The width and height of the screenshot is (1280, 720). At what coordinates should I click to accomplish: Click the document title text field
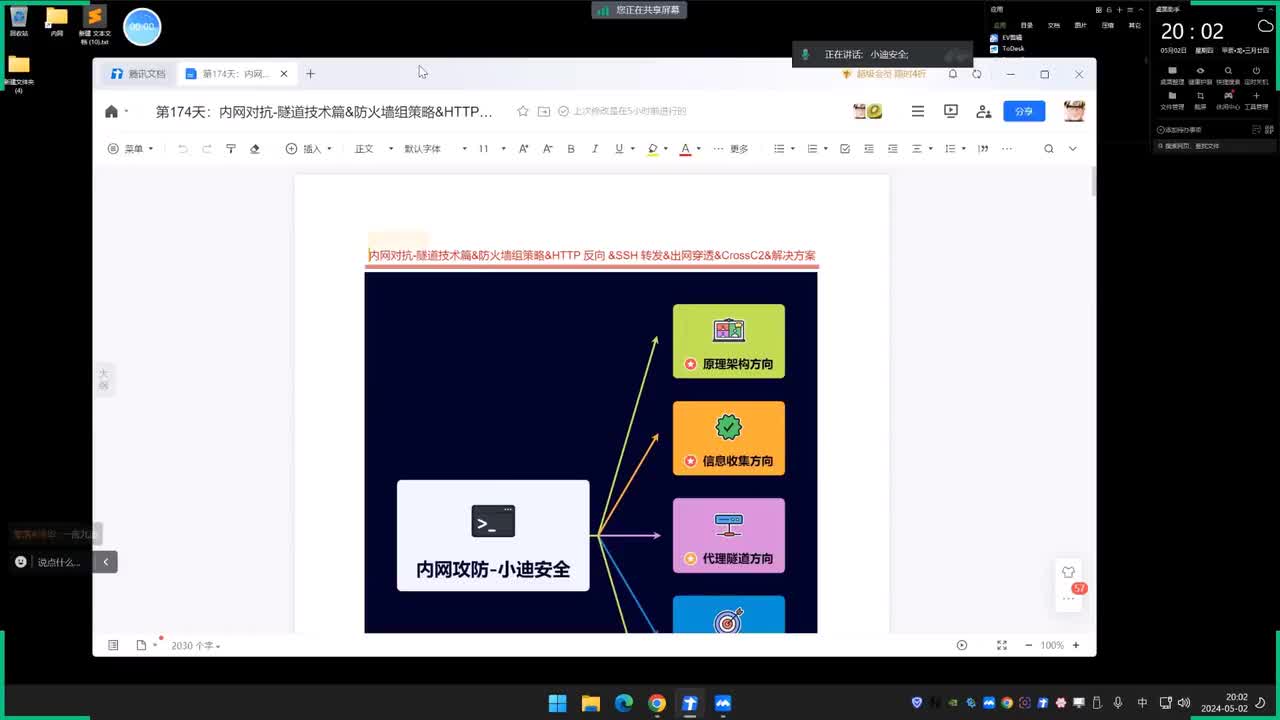click(x=324, y=112)
